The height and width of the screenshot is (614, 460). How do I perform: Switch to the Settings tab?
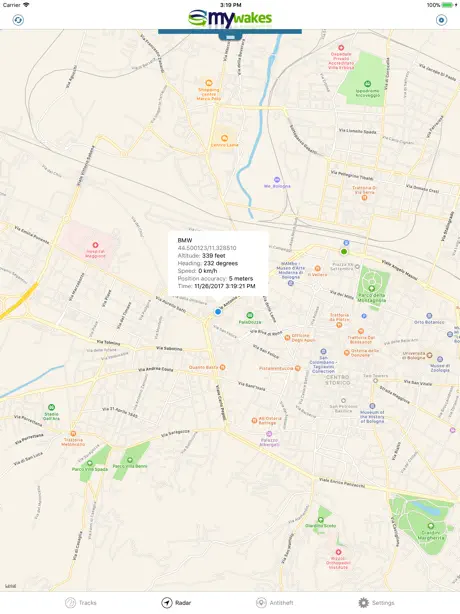pyautogui.click(x=376, y=602)
